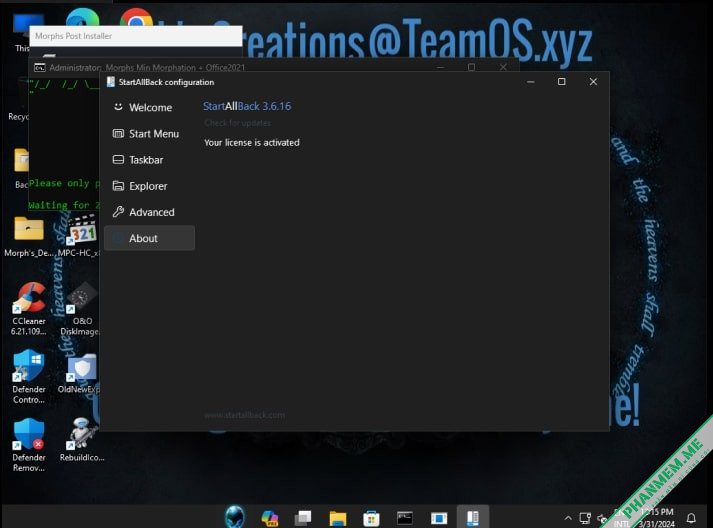Open the Defender Remover desktop shortcut
The height and width of the screenshot is (528, 713).
(x=29, y=446)
